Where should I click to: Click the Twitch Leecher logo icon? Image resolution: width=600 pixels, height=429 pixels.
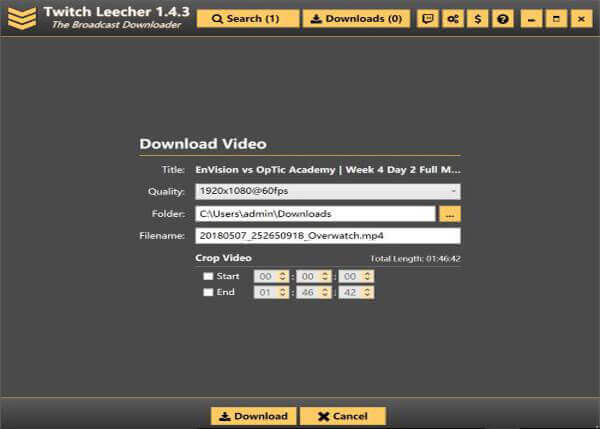point(22,18)
